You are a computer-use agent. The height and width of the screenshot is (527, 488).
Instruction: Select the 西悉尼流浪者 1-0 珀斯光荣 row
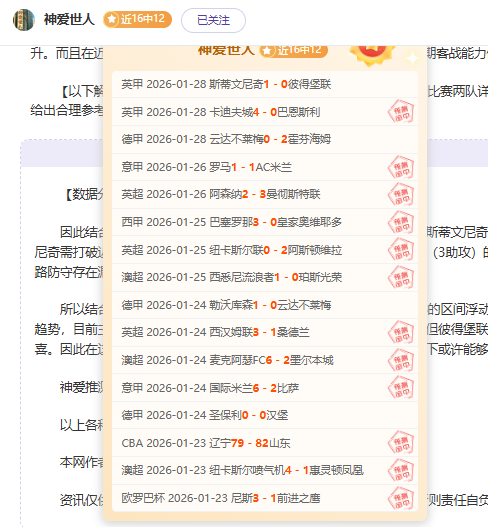pyautogui.click(x=265, y=277)
